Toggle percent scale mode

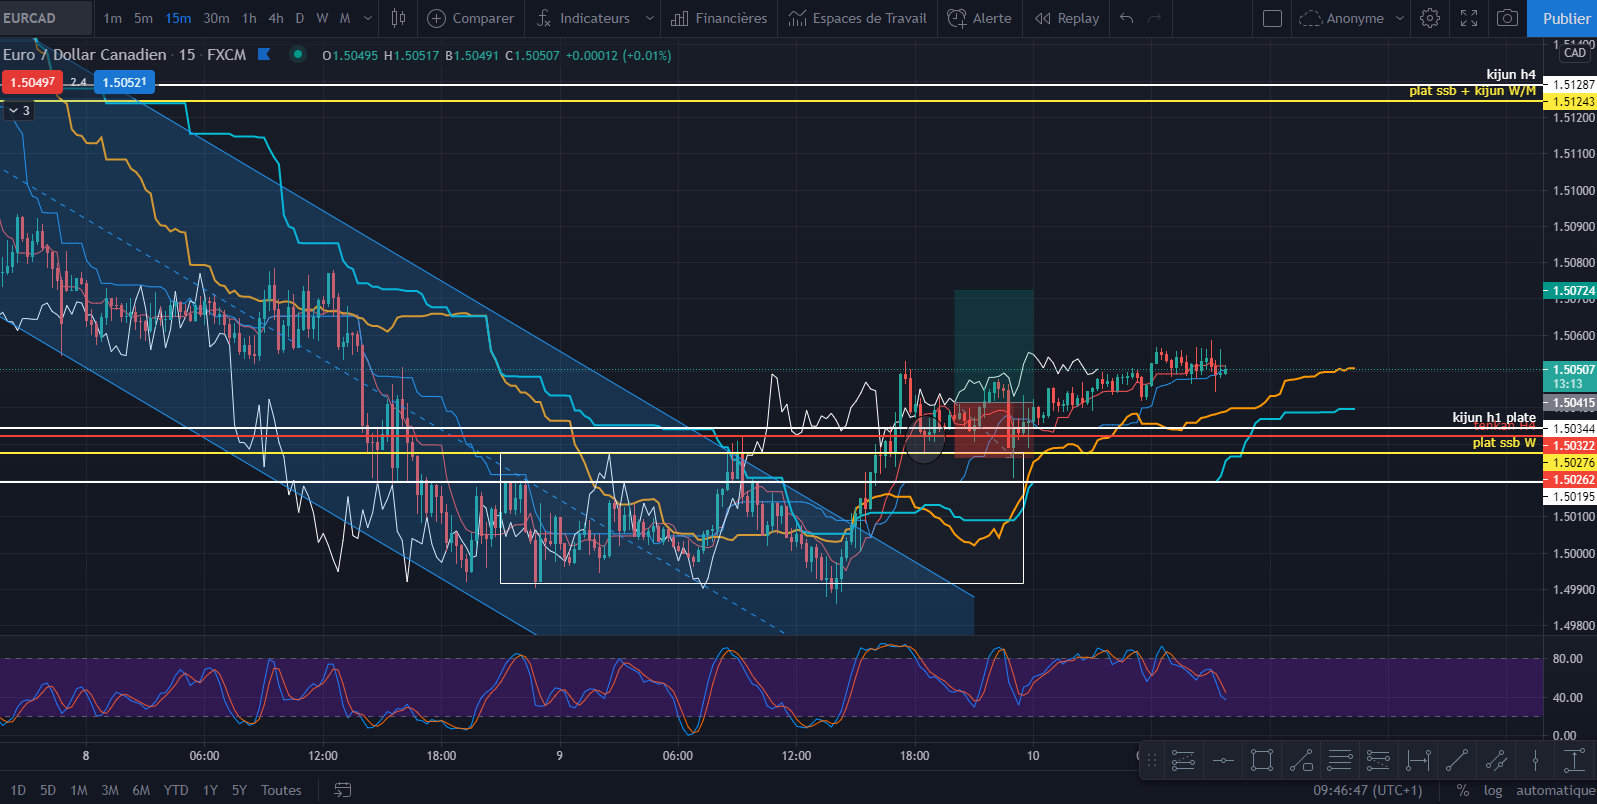[x=1463, y=790]
